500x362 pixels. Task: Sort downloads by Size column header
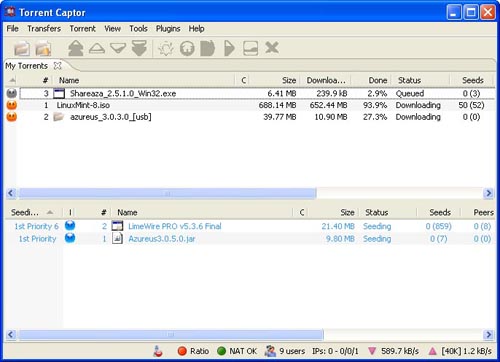pyautogui.click(x=274, y=80)
